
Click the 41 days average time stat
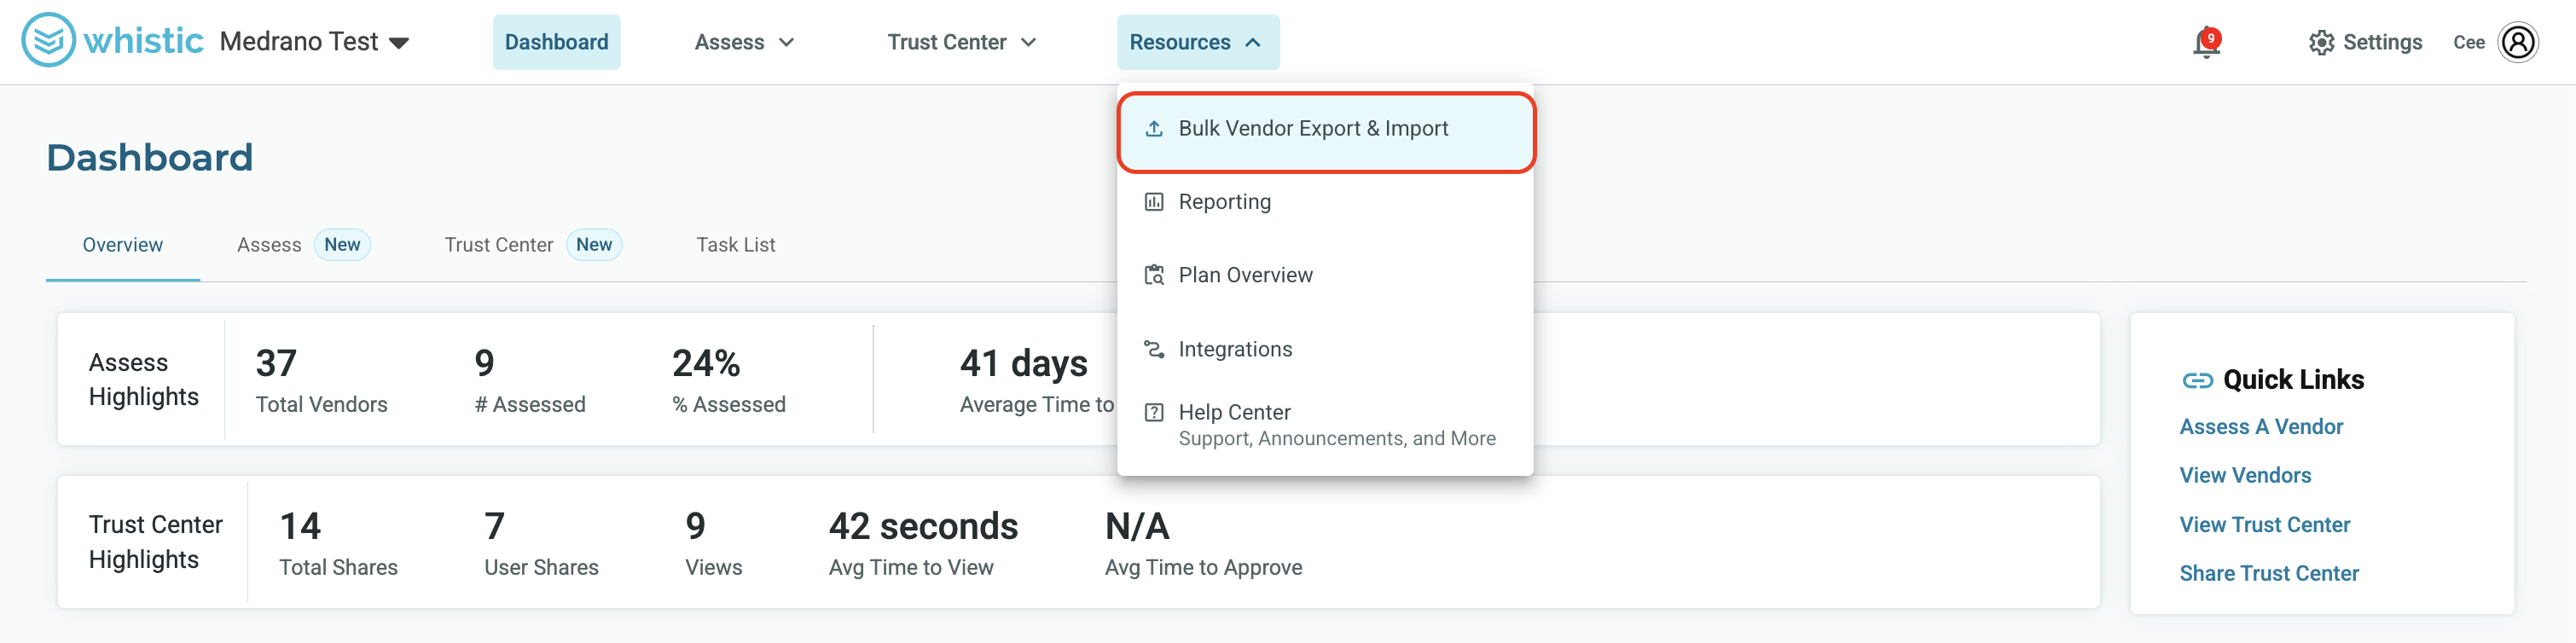pos(1036,380)
